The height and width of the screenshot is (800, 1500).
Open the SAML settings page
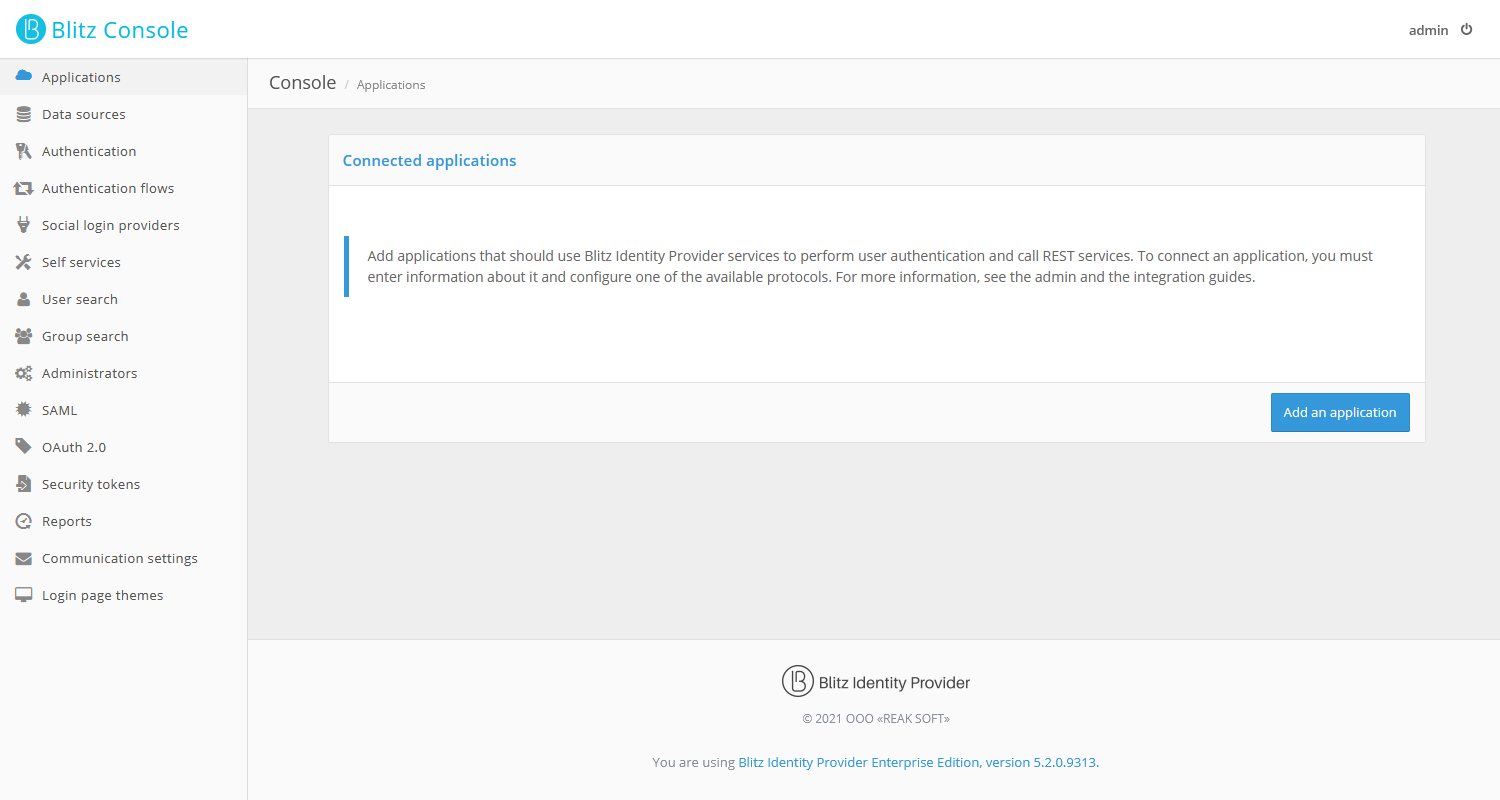tap(124, 410)
